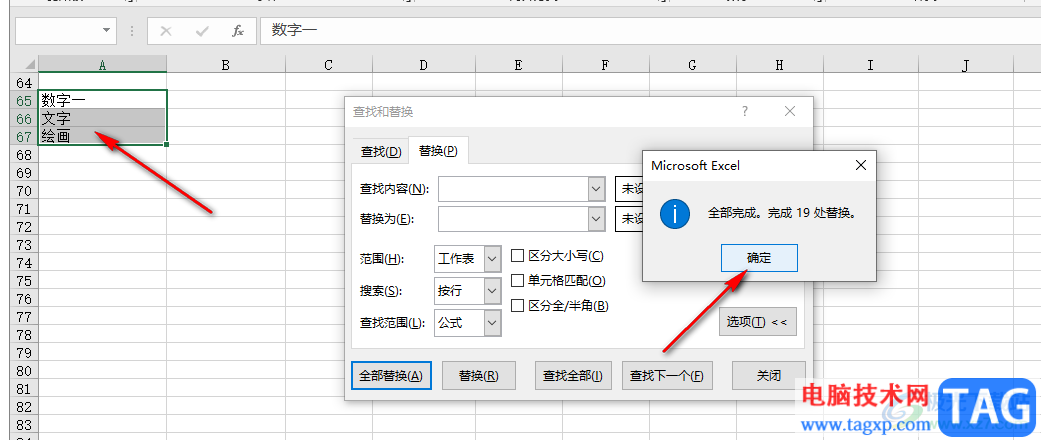Image resolution: width=1041 pixels, height=440 pixels.
Task: Close the Find and Replace dialog with X
Action: [789, 111]
